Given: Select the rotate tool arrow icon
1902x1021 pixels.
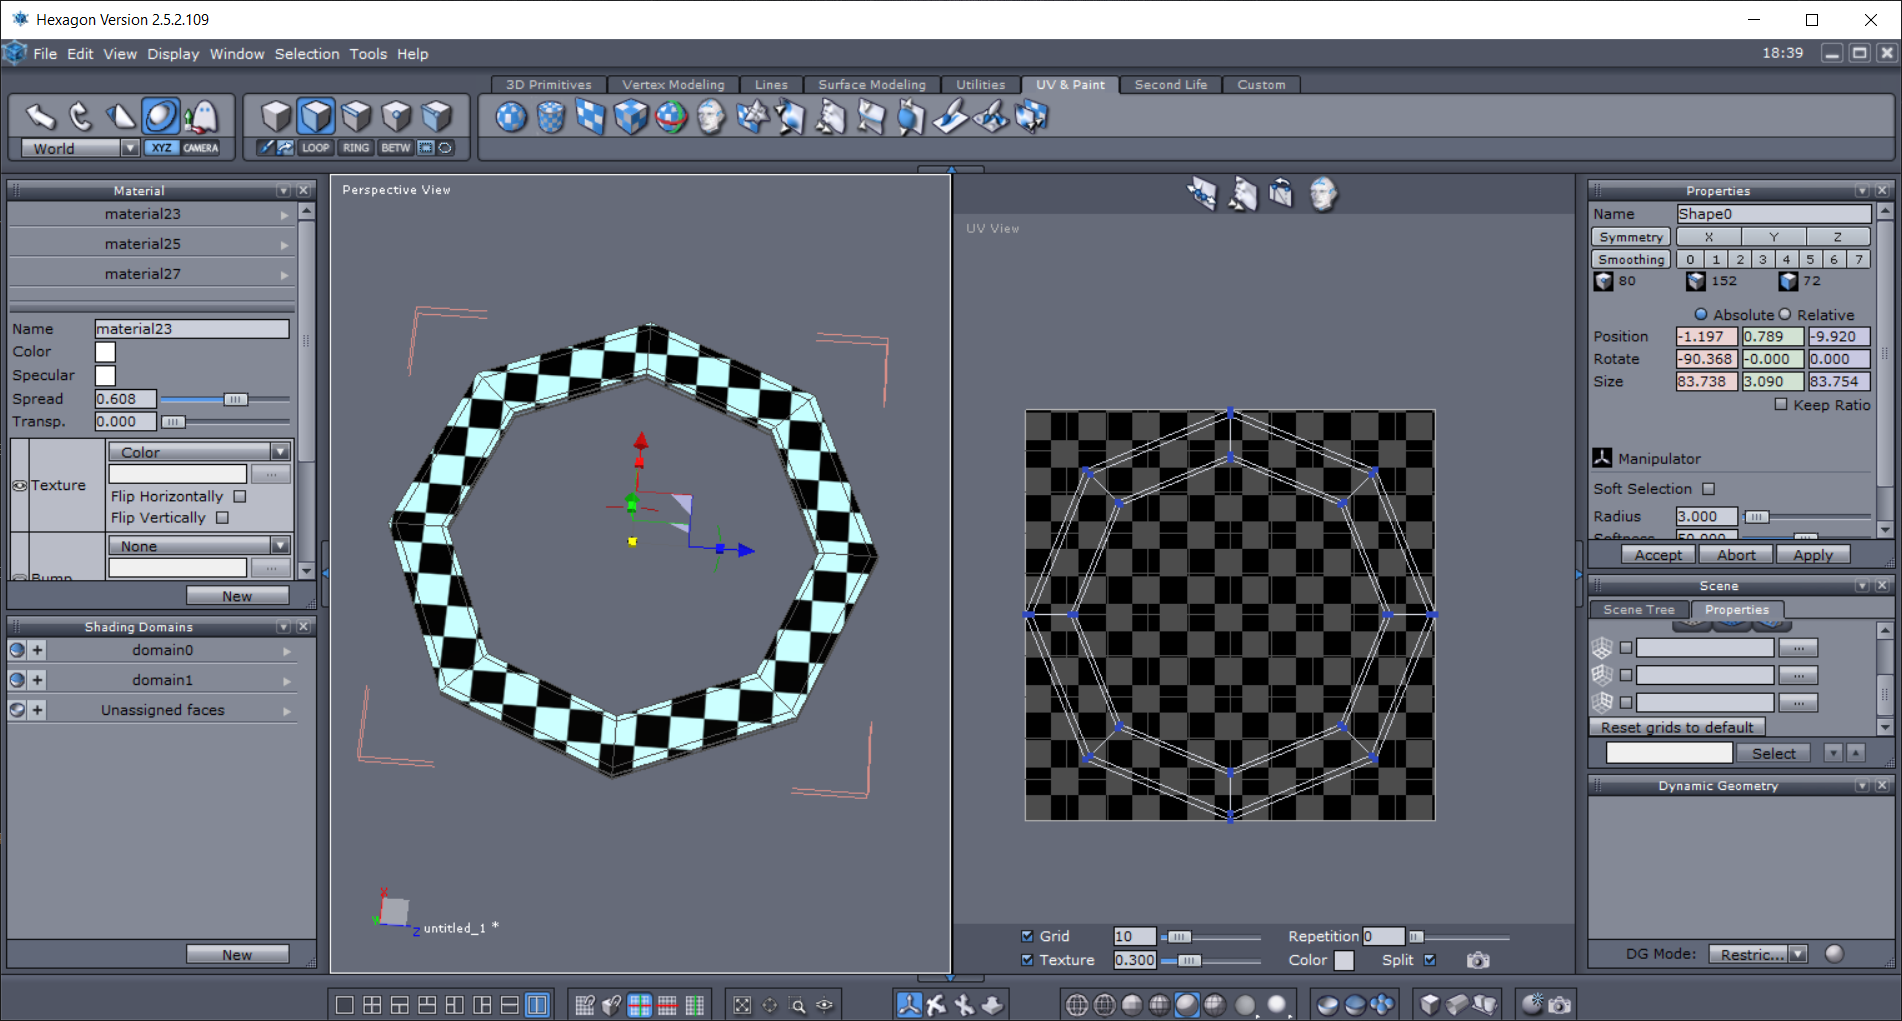Looking at the screenshot, I should pos(80,117).
